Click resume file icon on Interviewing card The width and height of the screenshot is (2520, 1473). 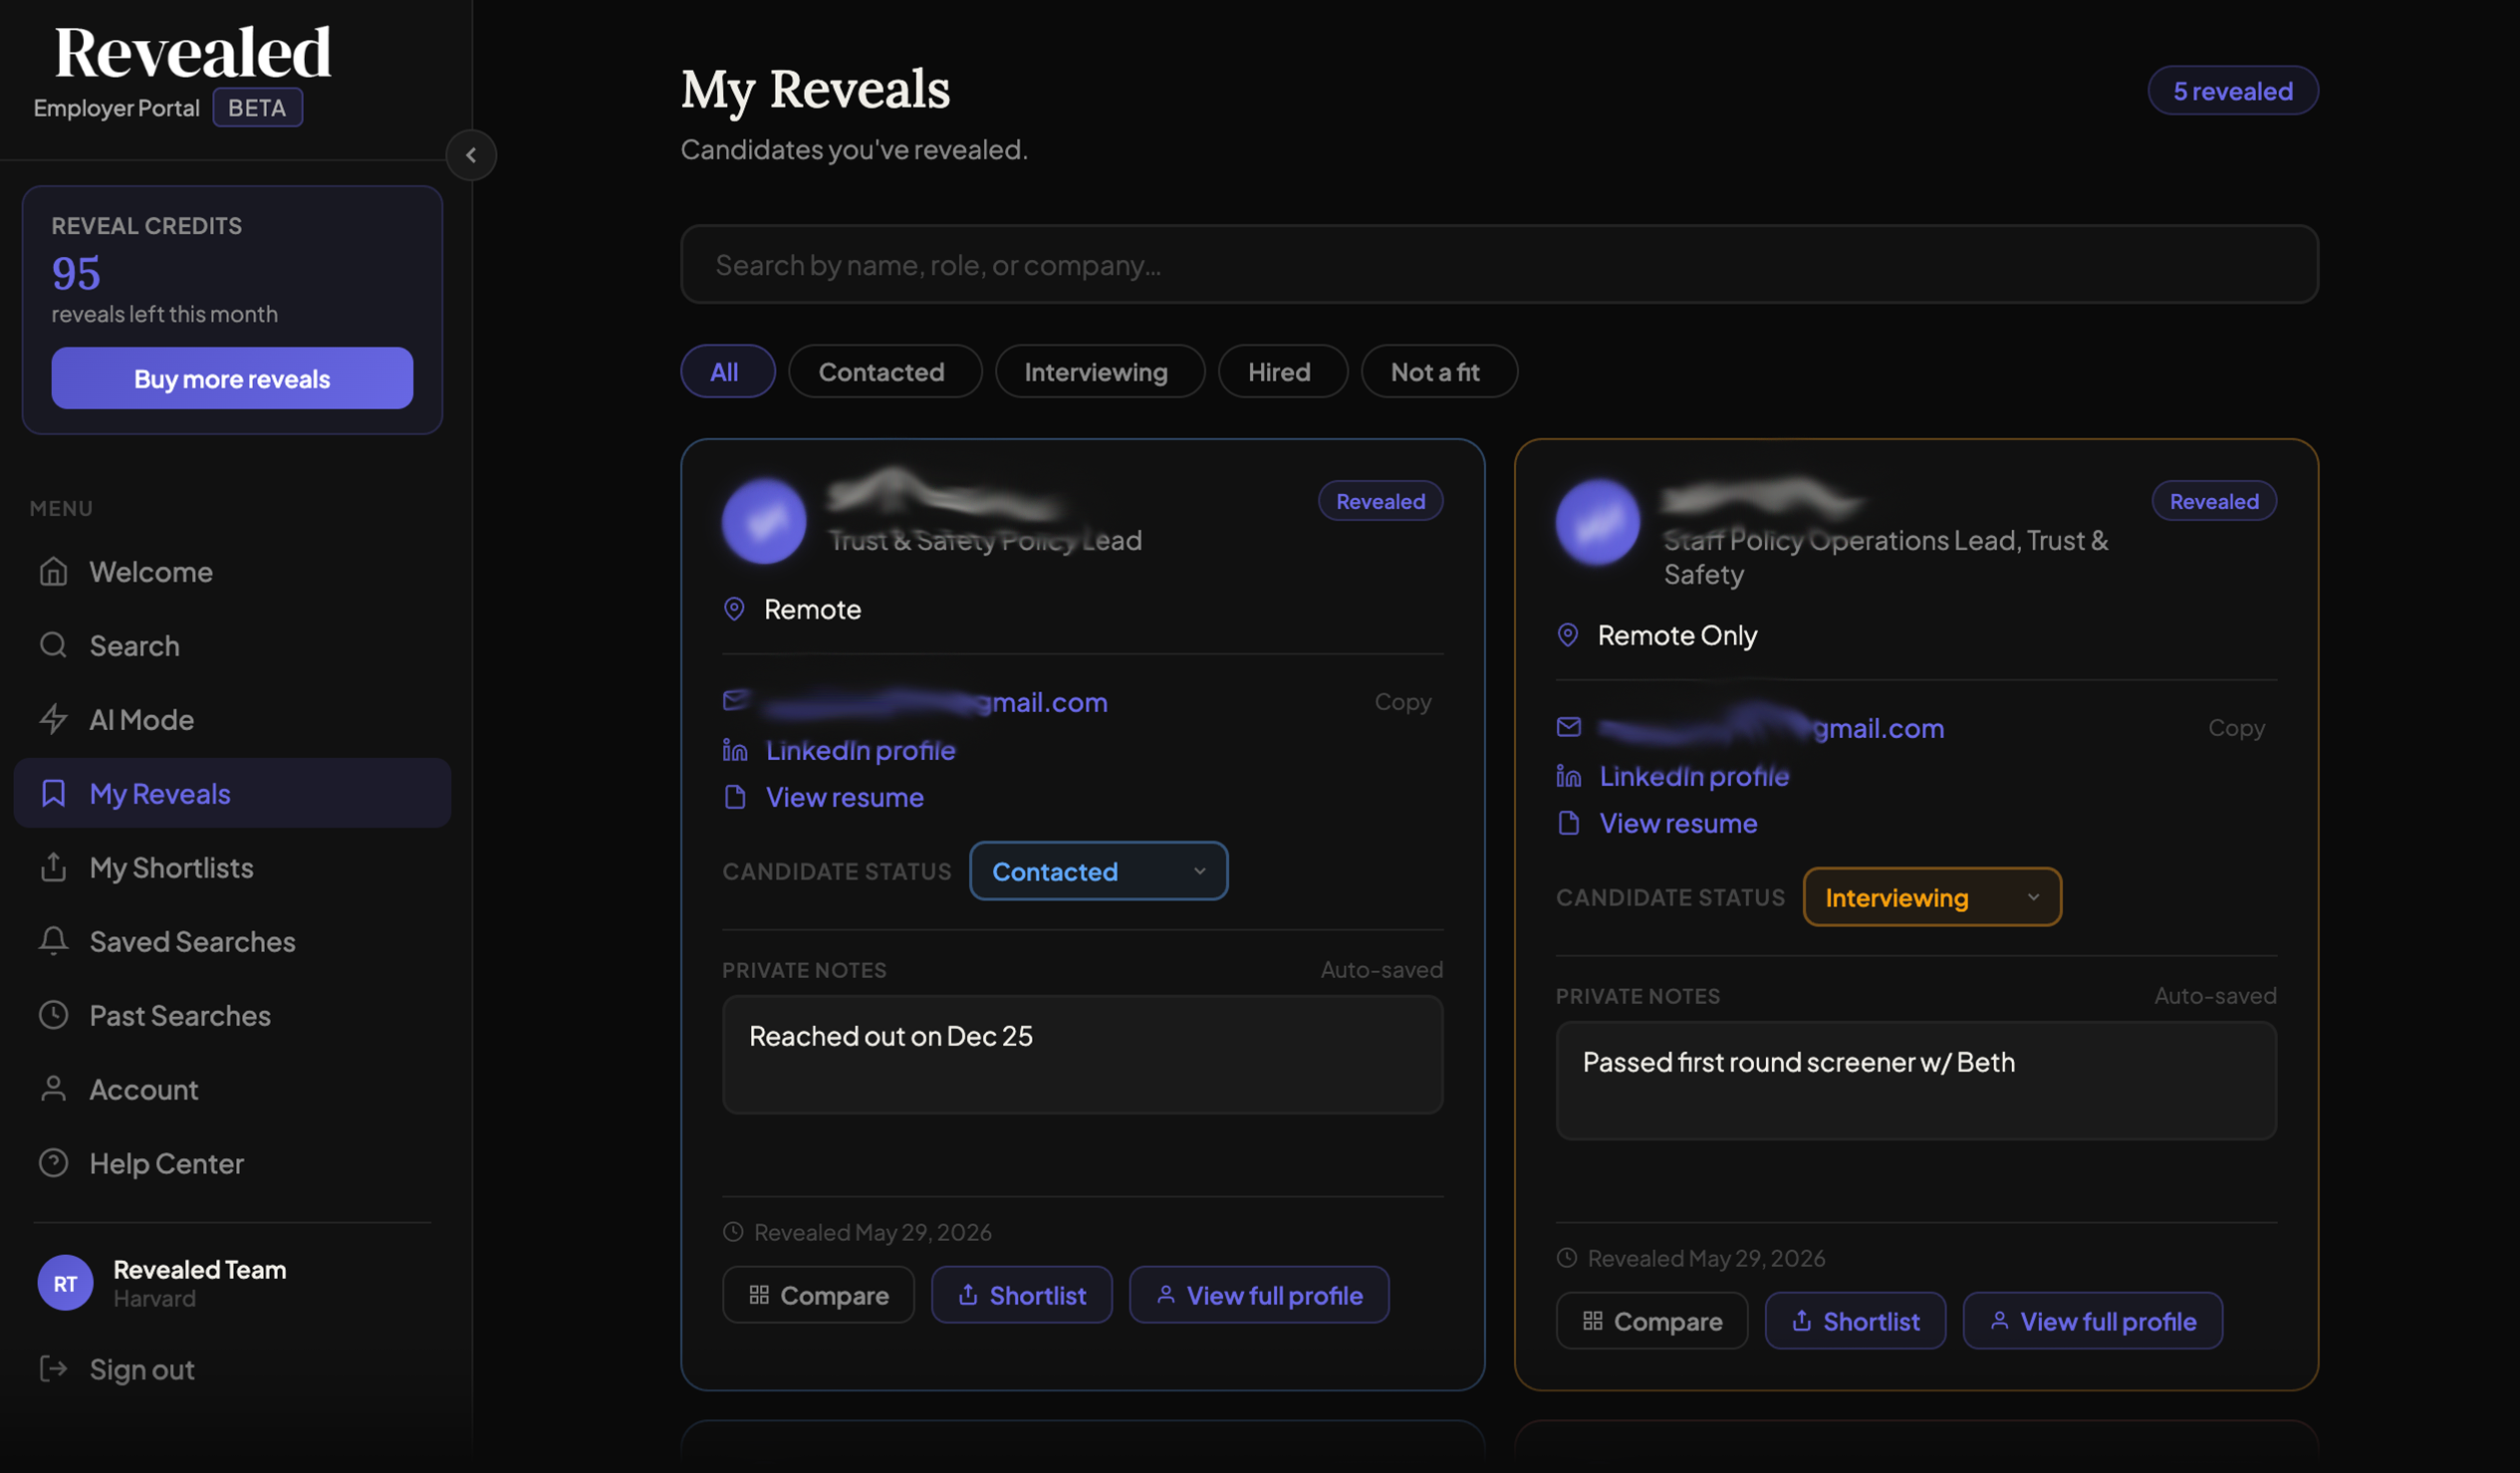point(1569,823)
